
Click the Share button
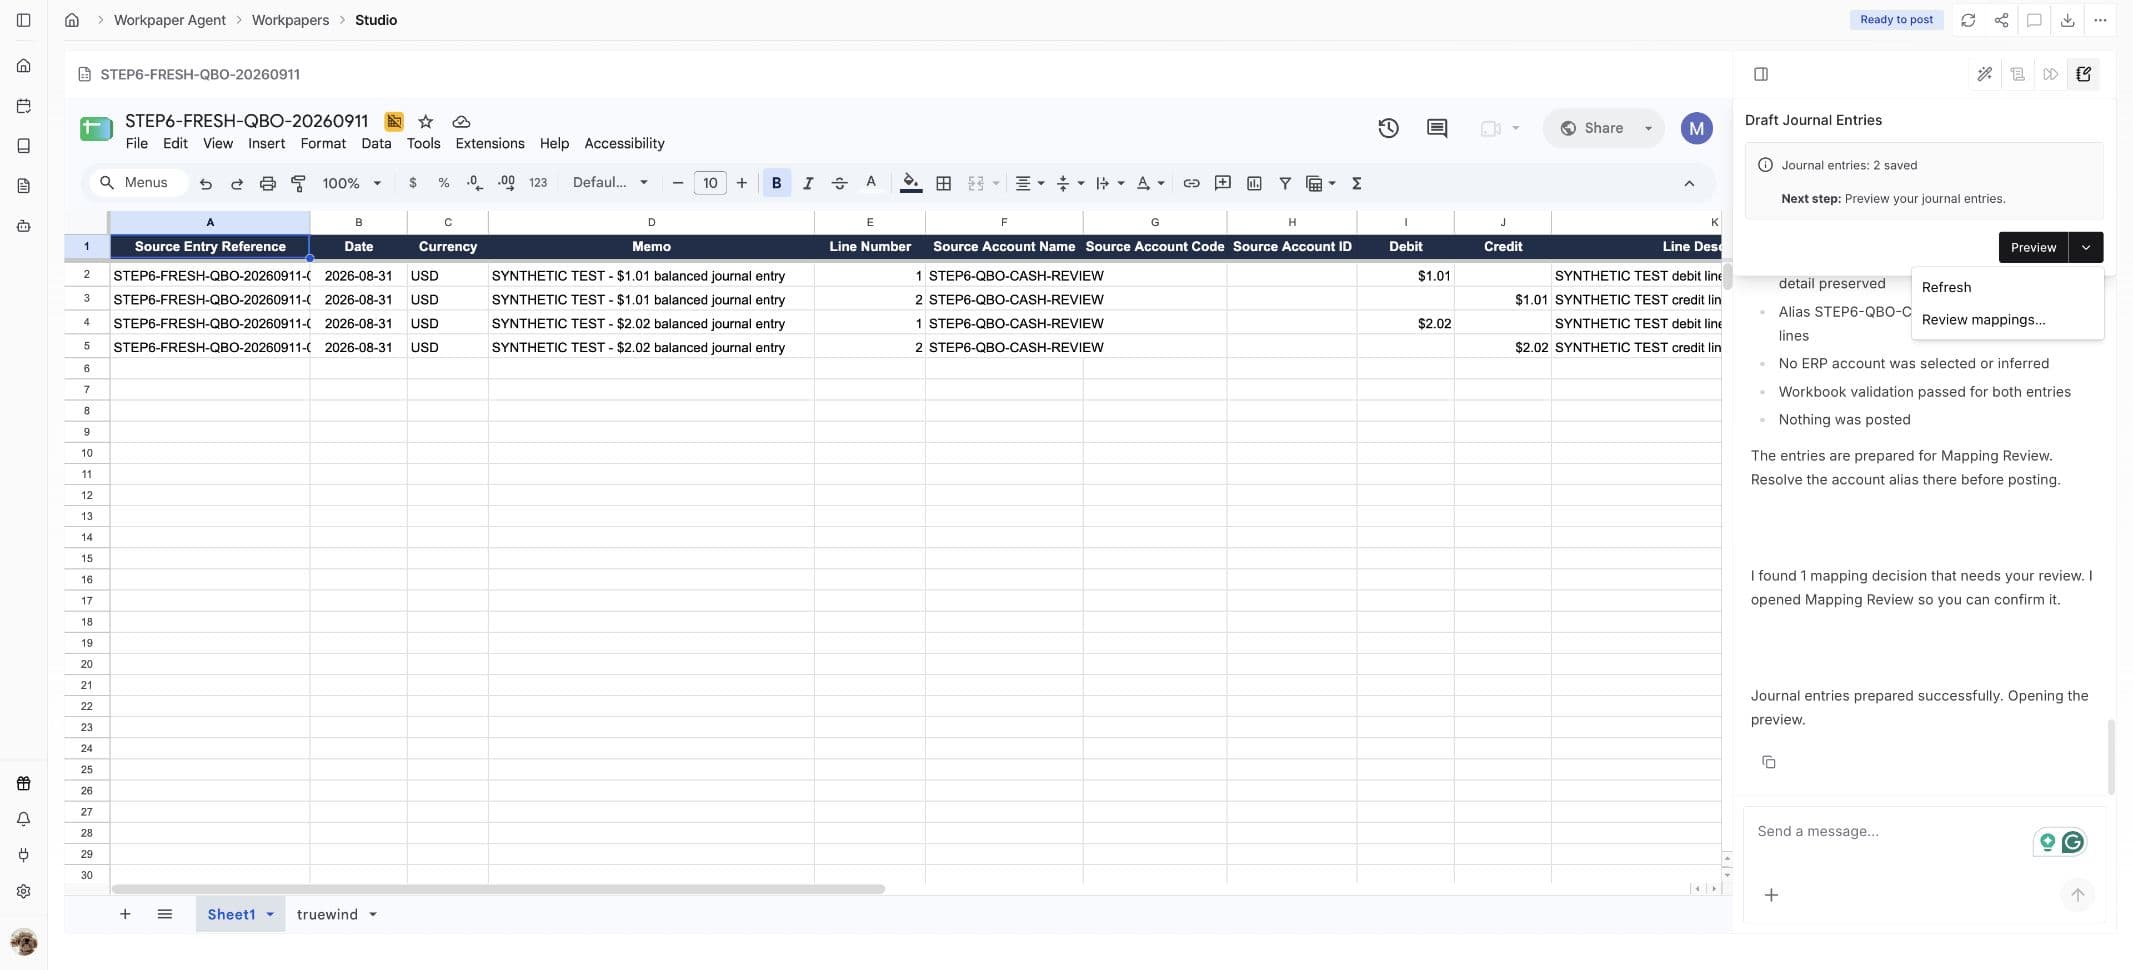tap(1593, 128)
